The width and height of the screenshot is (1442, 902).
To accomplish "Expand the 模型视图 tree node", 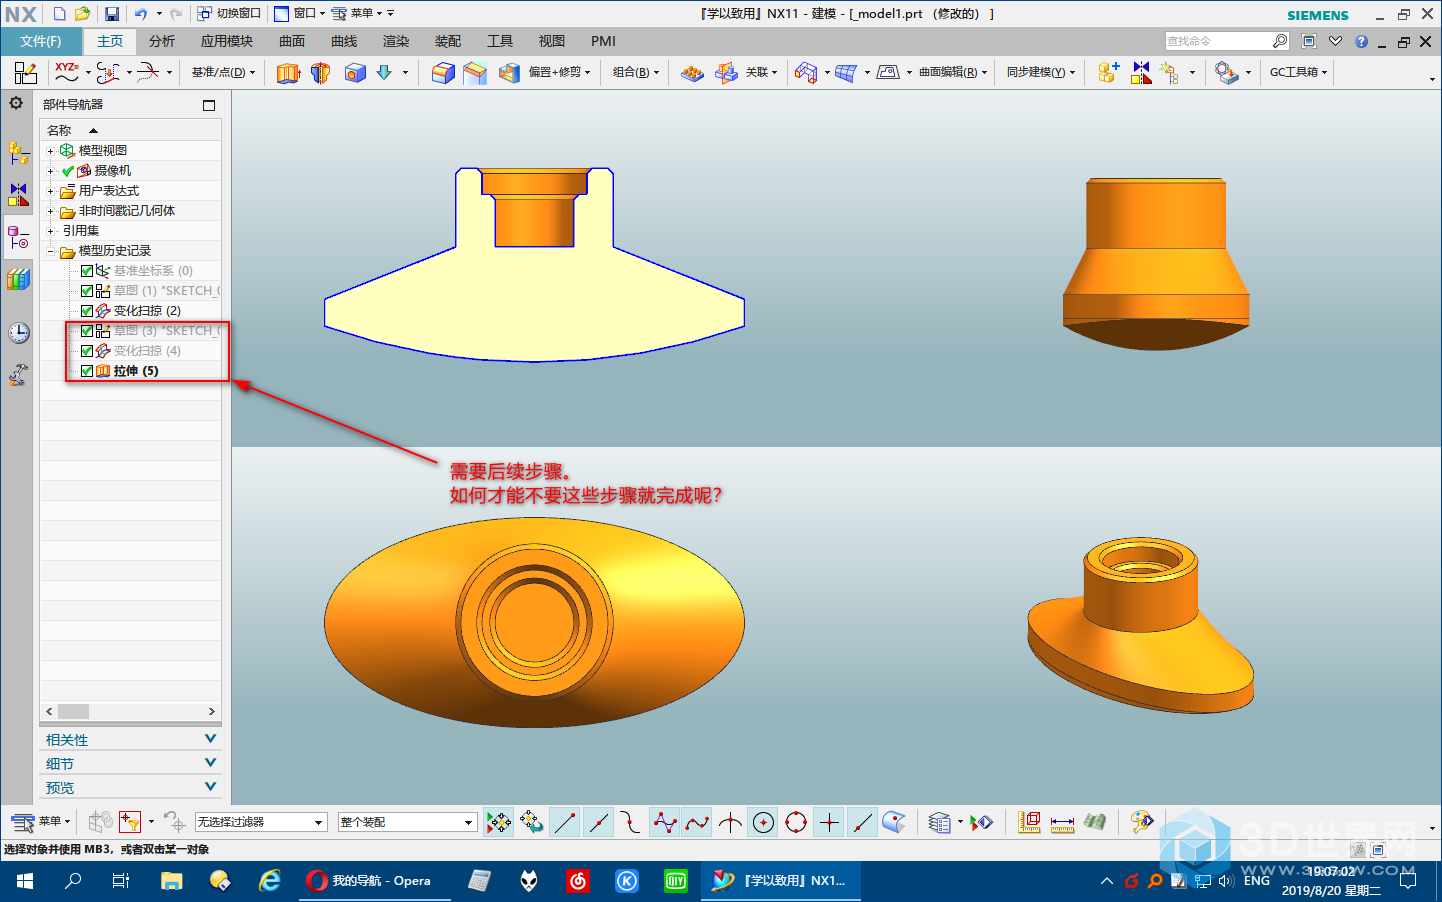I will [x=50, y=151].
